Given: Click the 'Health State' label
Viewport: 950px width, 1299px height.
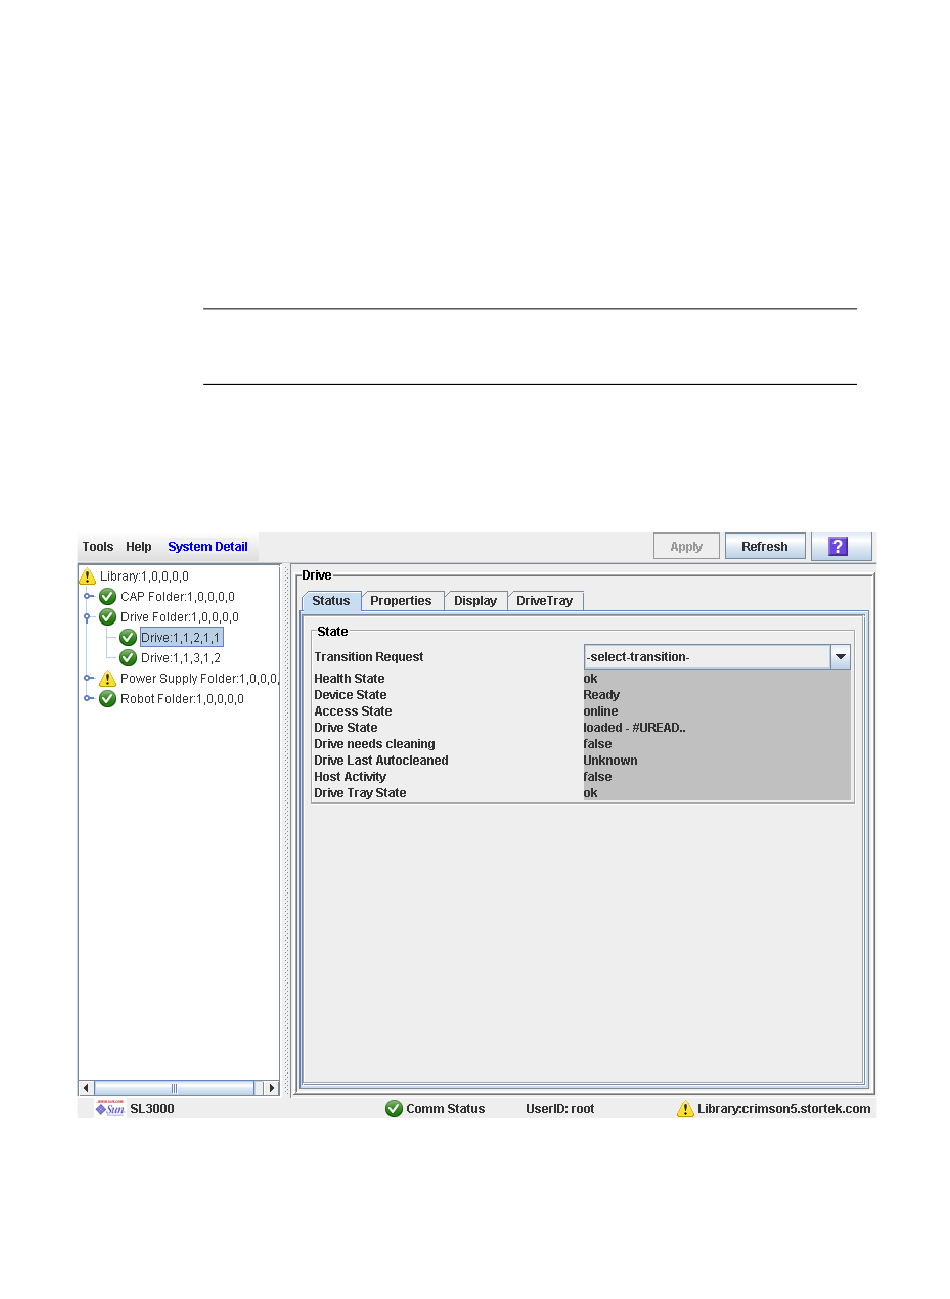Looking at the screenshot, I should pos(349,679).
